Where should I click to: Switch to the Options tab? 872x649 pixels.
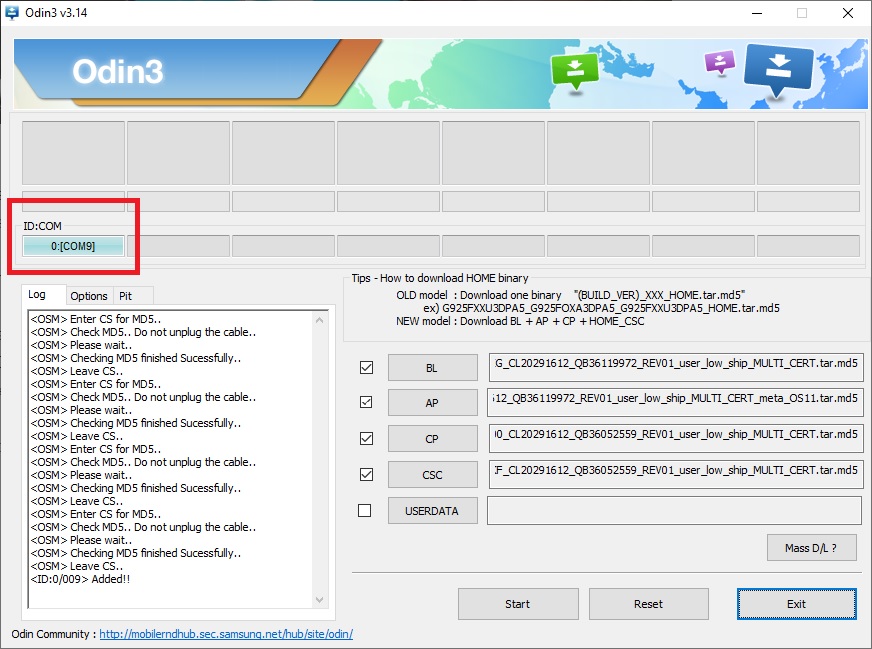tap(89, 296)
